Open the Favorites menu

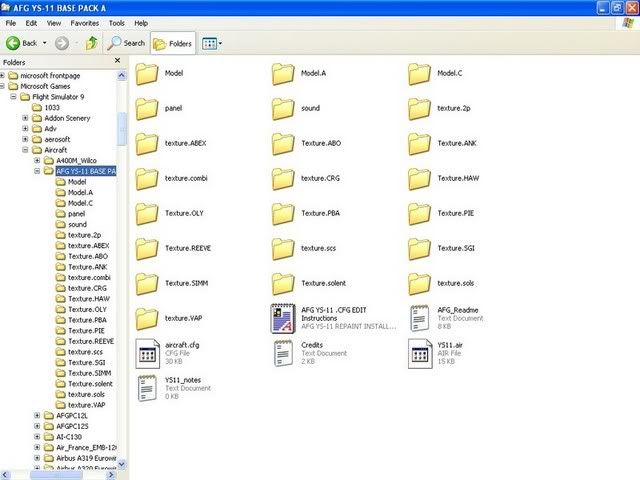84,23
